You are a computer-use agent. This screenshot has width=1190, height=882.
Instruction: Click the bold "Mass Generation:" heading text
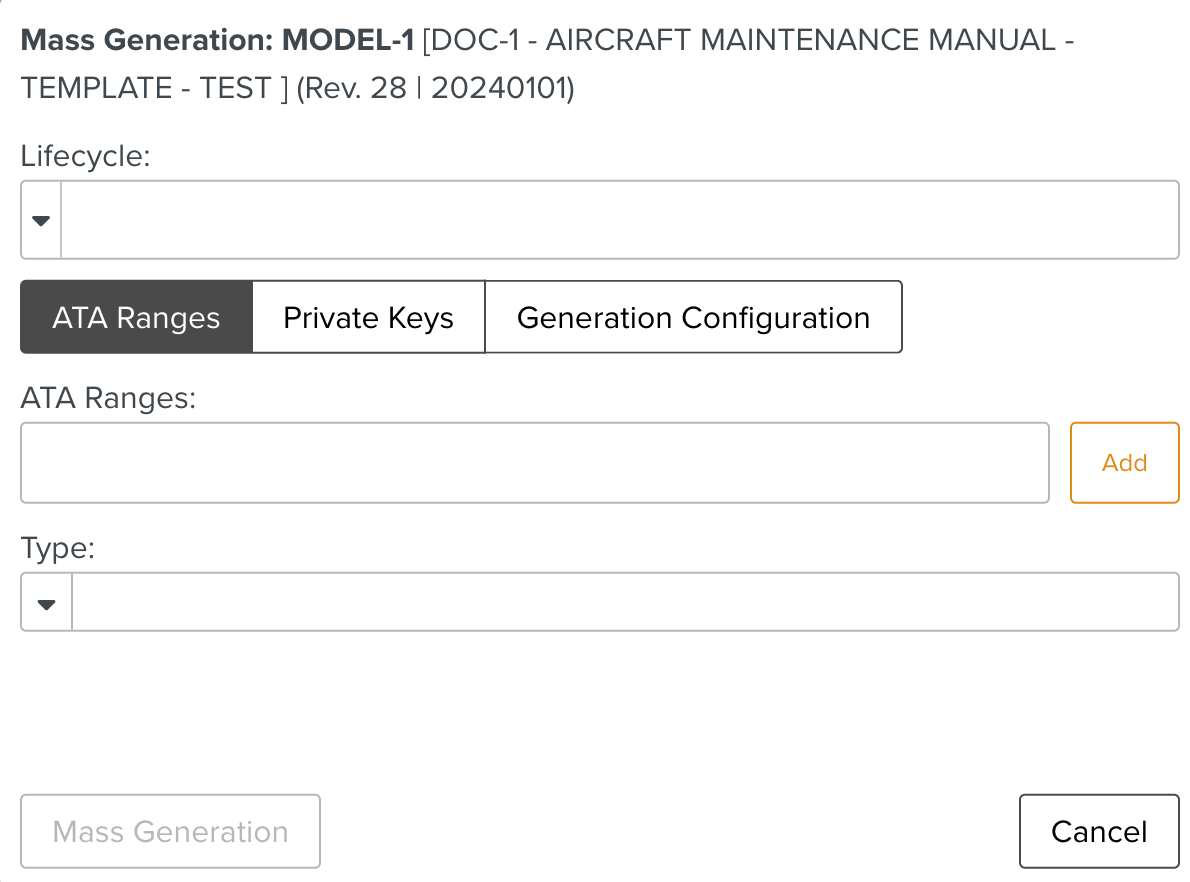point(148,41)
